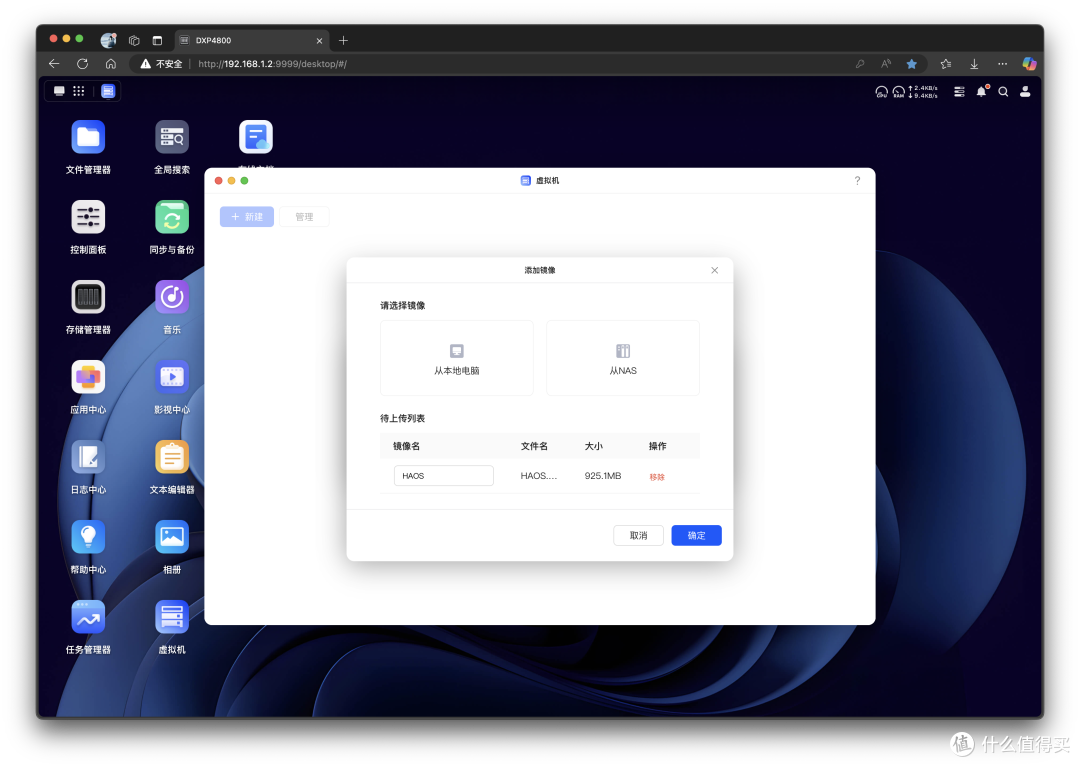Viewport: 1080px width, 767px height.
Task: Choose 从NAS image source
Action: [x=623, y=358]
